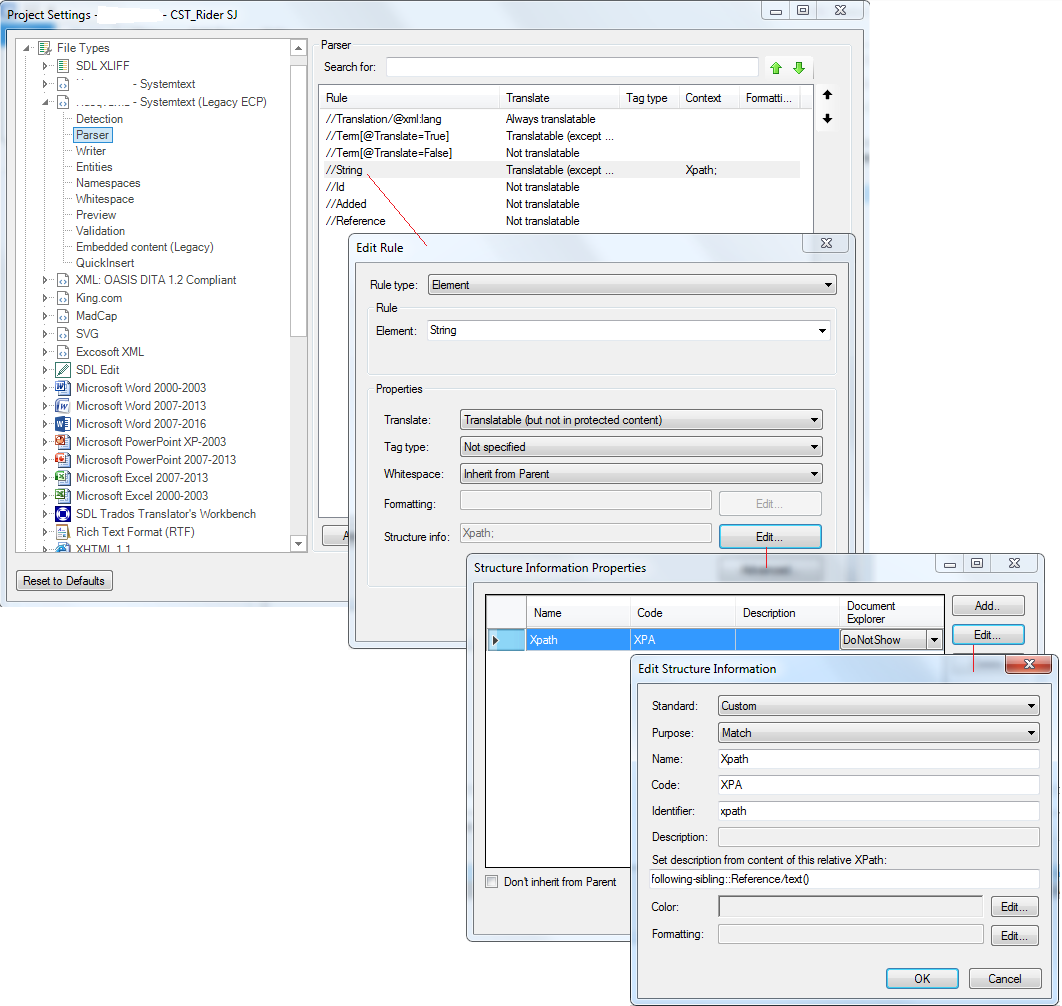Click the SDL Edit pencil icon
Screen dimensions: 1062x1006
(x=63, y=370)
